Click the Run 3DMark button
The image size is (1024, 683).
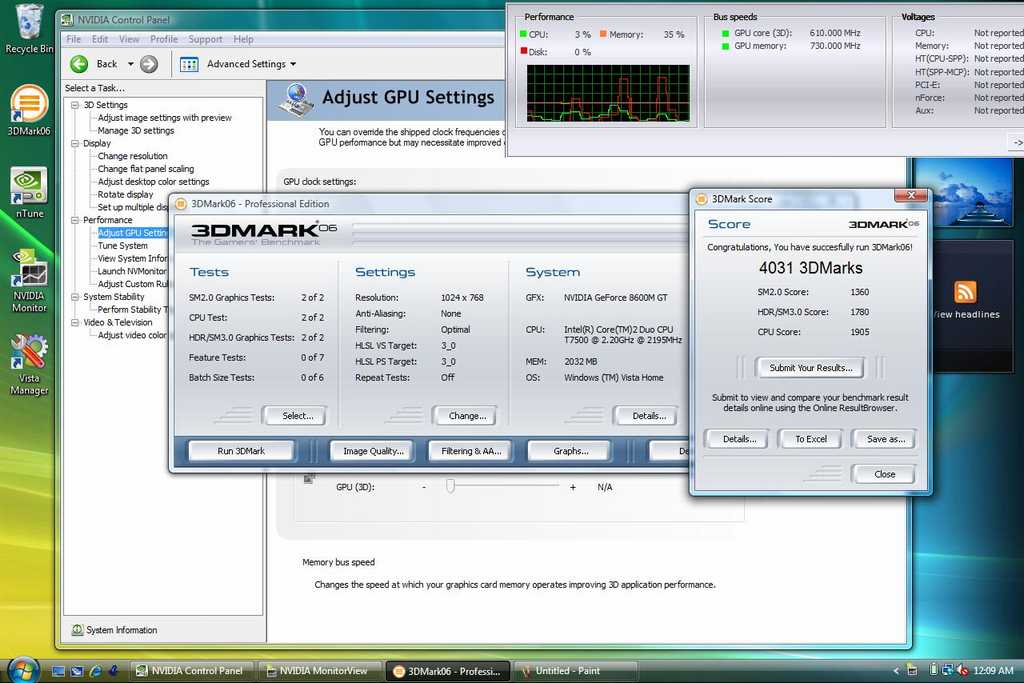(241, 451)
